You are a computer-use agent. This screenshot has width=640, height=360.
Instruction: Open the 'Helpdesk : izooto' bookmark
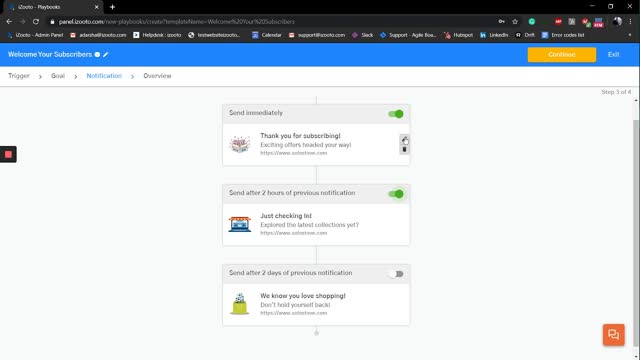click(157, 35)
